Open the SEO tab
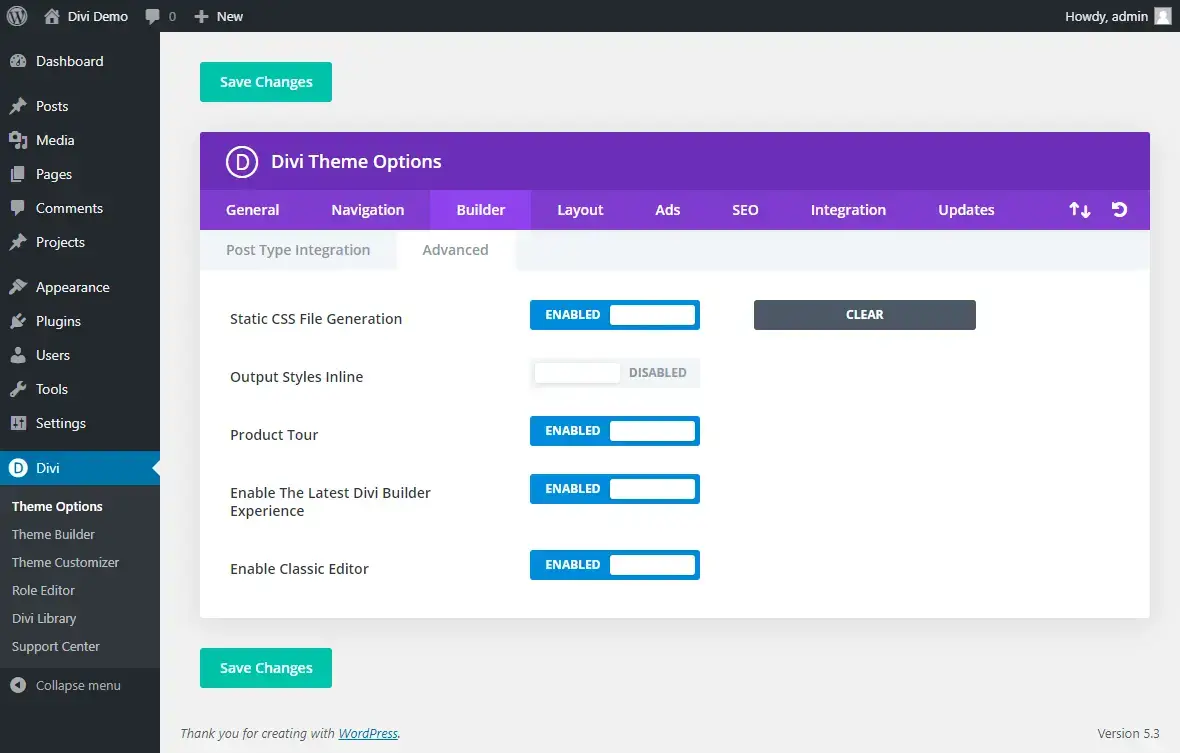This screenshot has width=1180, height=753. [745, 210]
